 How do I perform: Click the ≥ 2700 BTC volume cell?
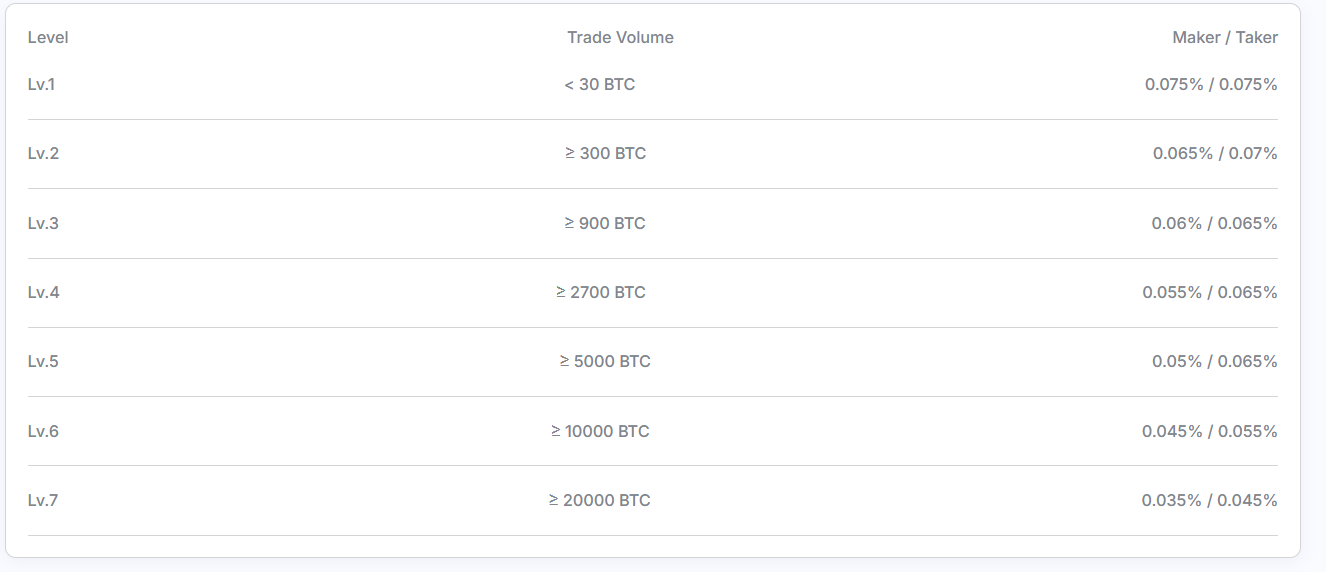(601, 292)
